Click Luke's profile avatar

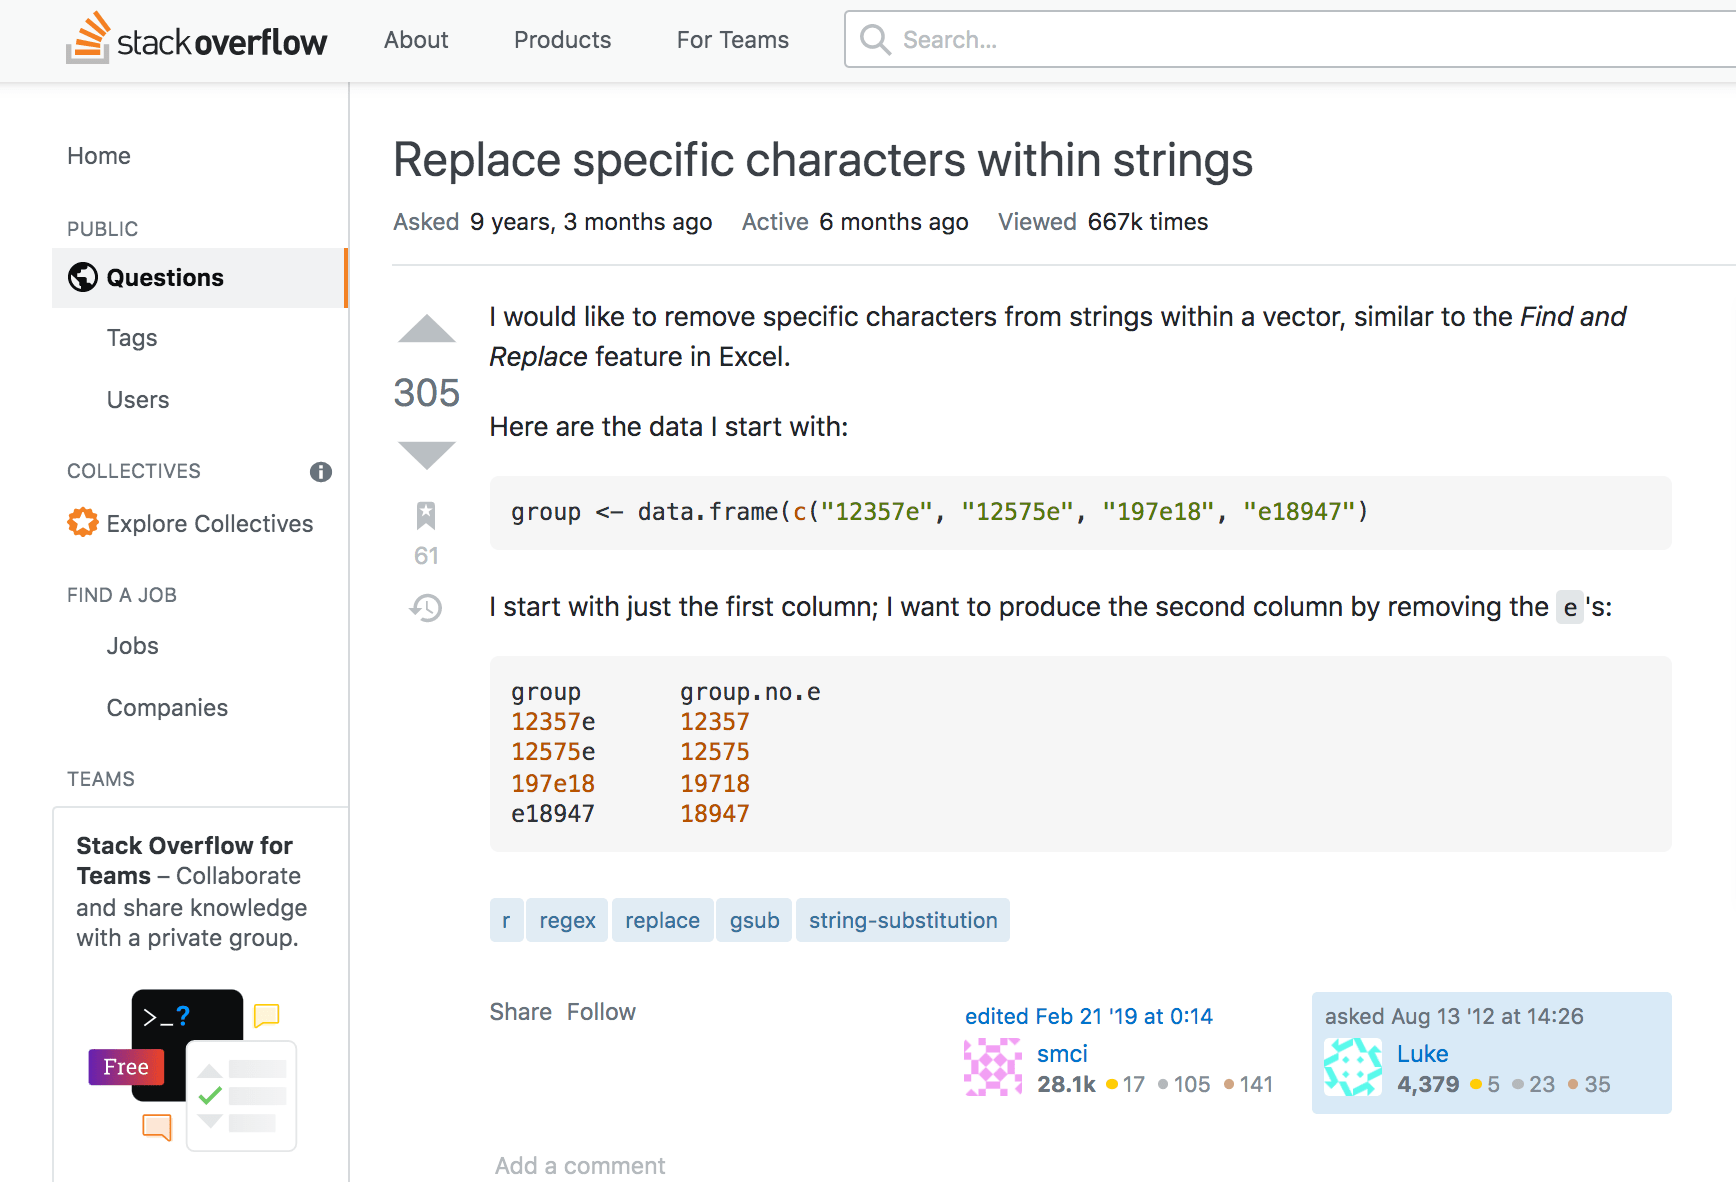(1352, 1067)
